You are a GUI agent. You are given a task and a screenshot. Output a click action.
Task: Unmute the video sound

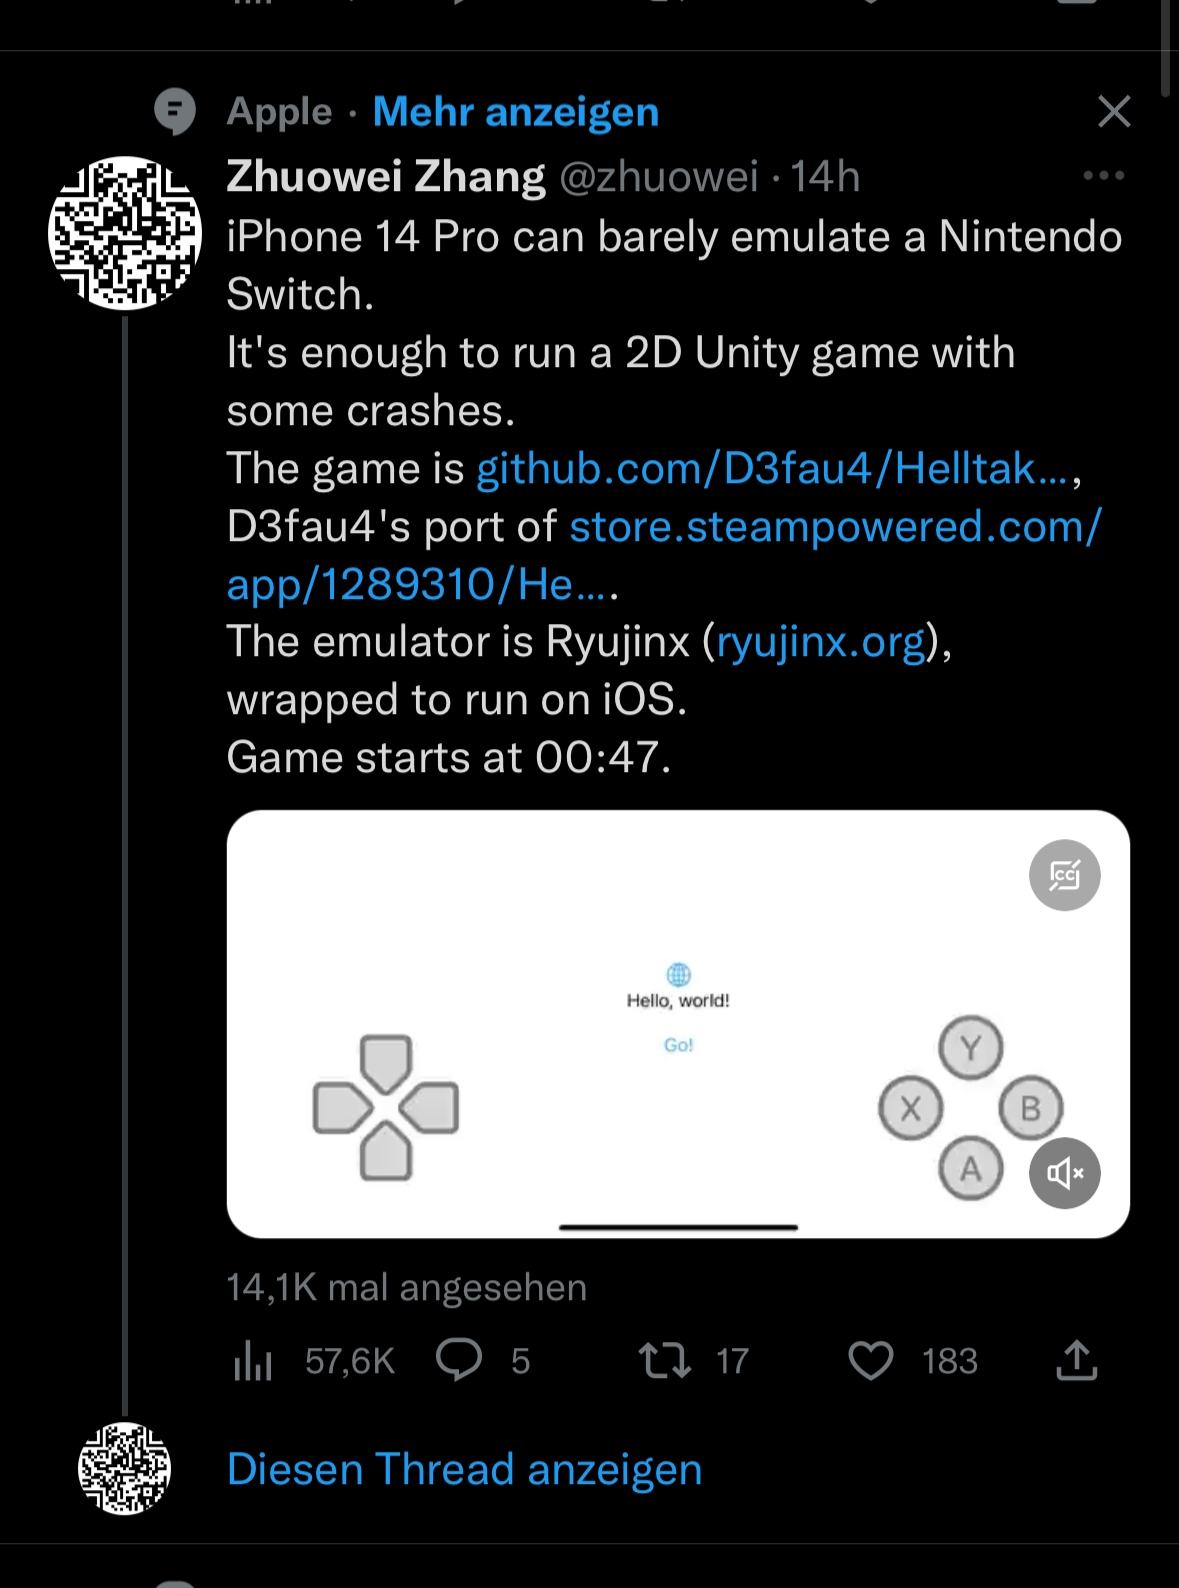(x=1064, y=1173)
